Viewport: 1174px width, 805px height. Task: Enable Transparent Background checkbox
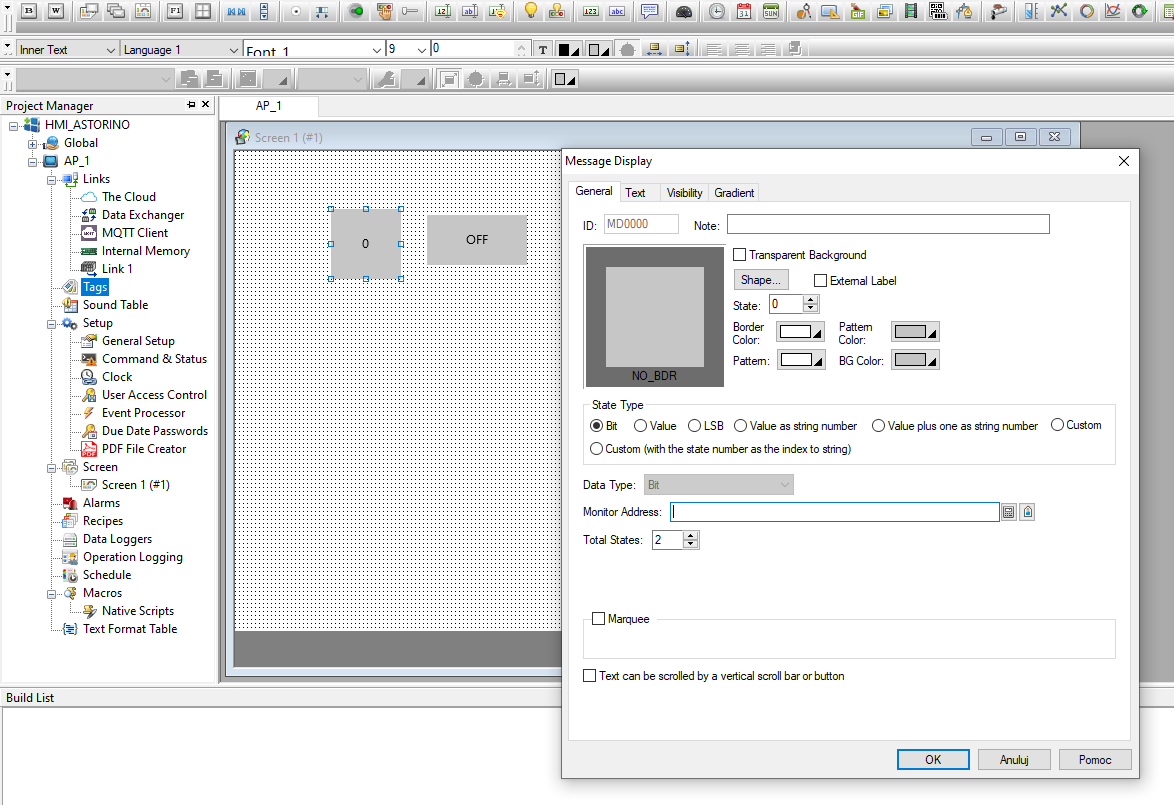tap(740, 255)
